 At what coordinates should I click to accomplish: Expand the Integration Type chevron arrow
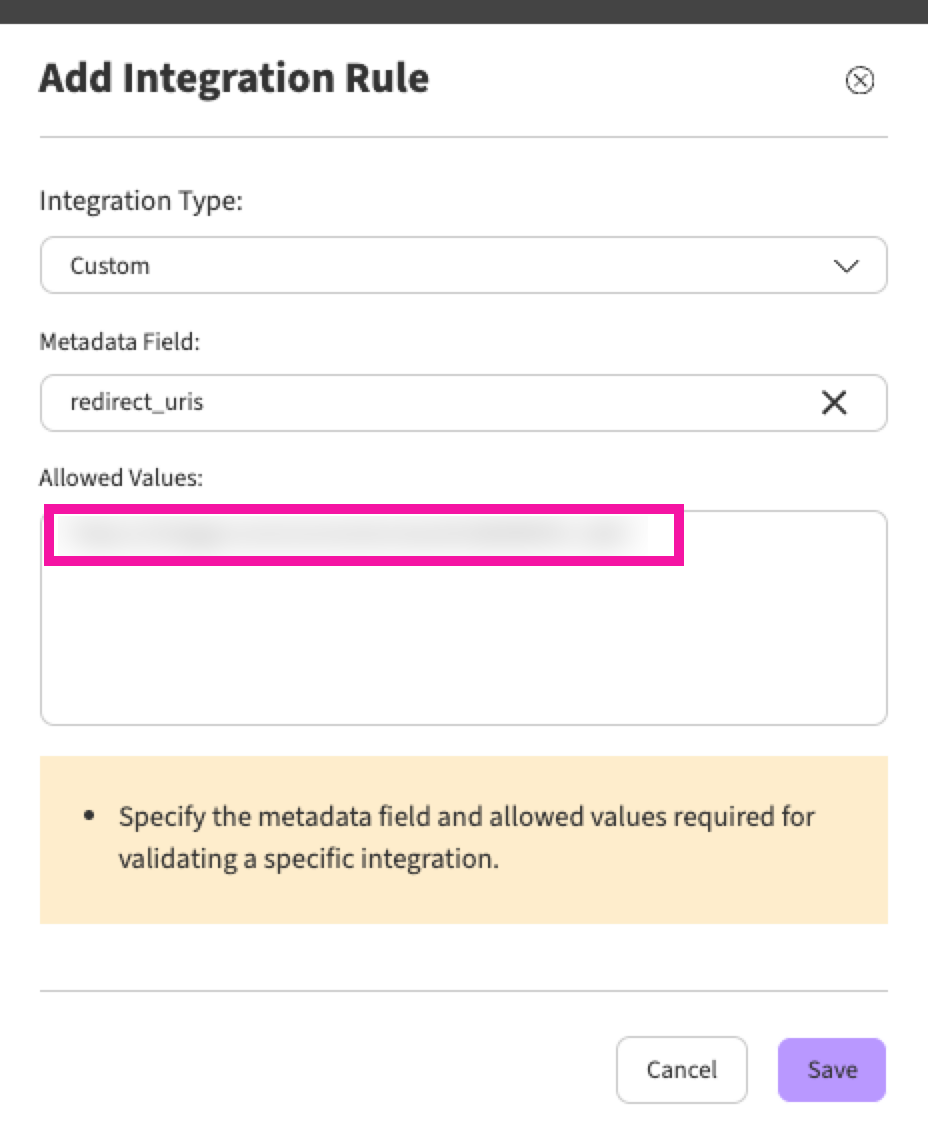coord(846,266)
